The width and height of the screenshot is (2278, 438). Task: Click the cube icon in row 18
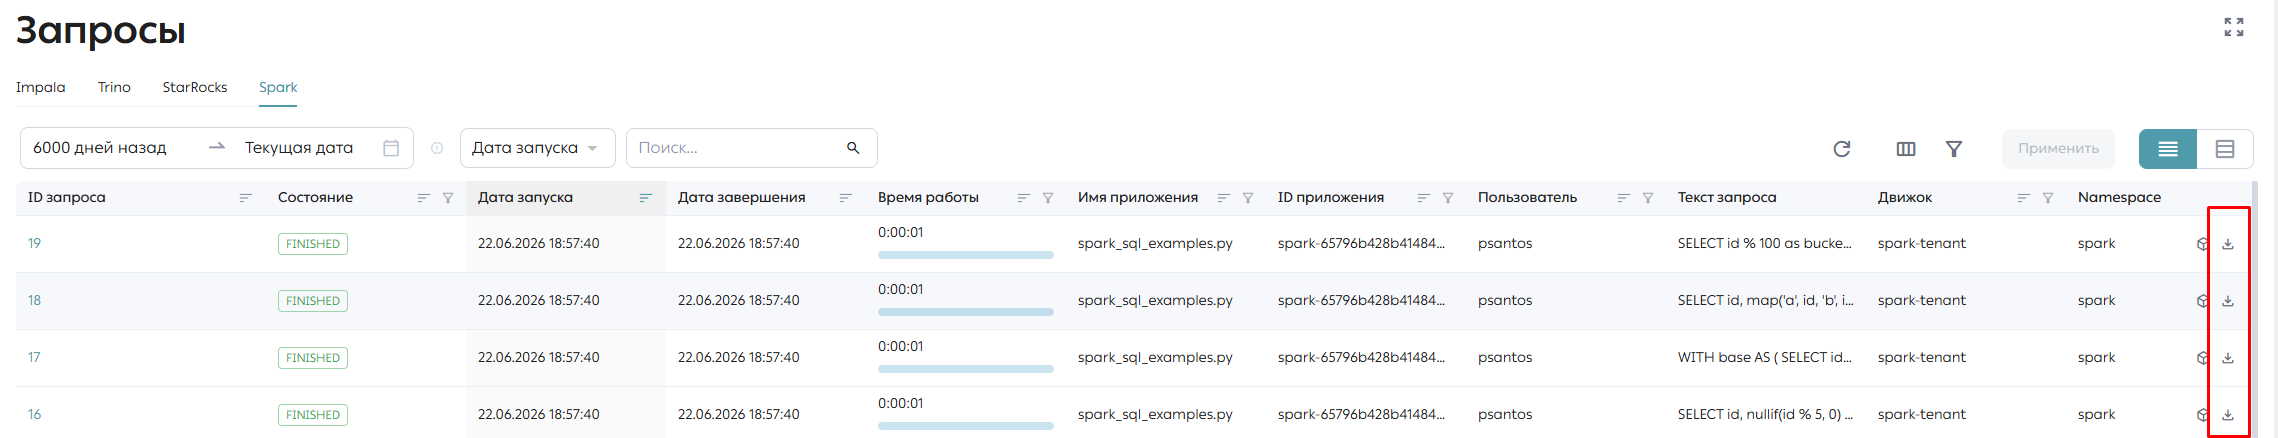2202,301
